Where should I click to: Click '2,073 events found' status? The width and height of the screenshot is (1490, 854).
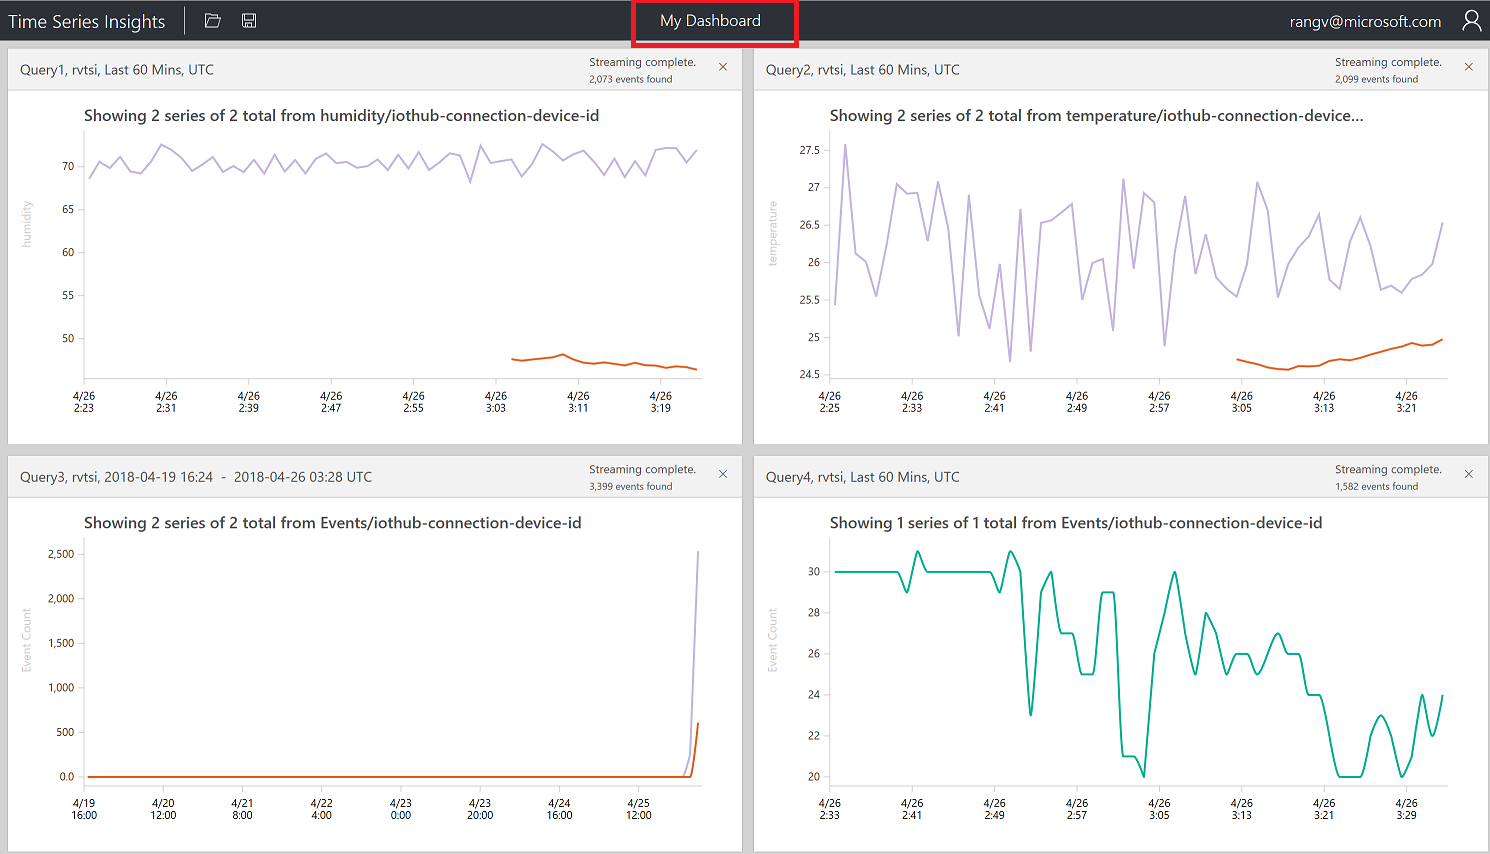631,79
